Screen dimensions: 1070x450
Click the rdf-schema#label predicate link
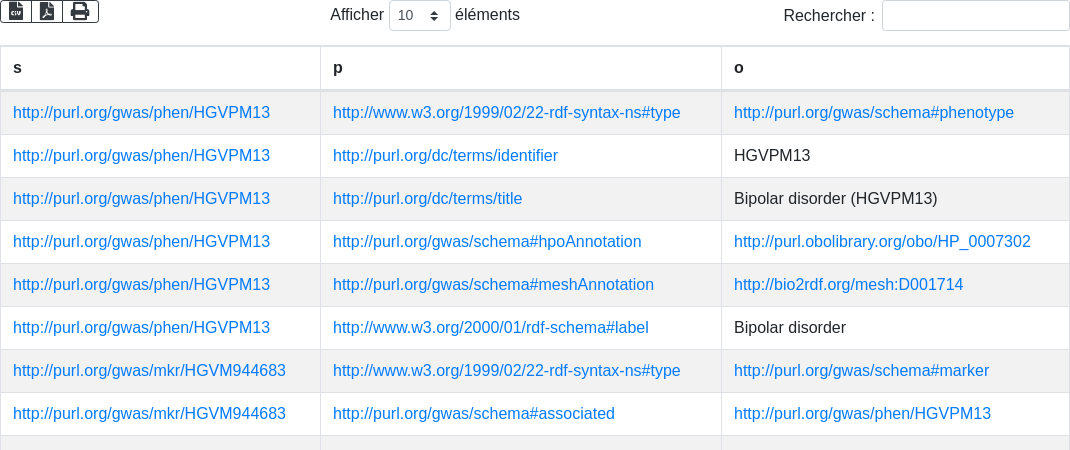point(491,328)
